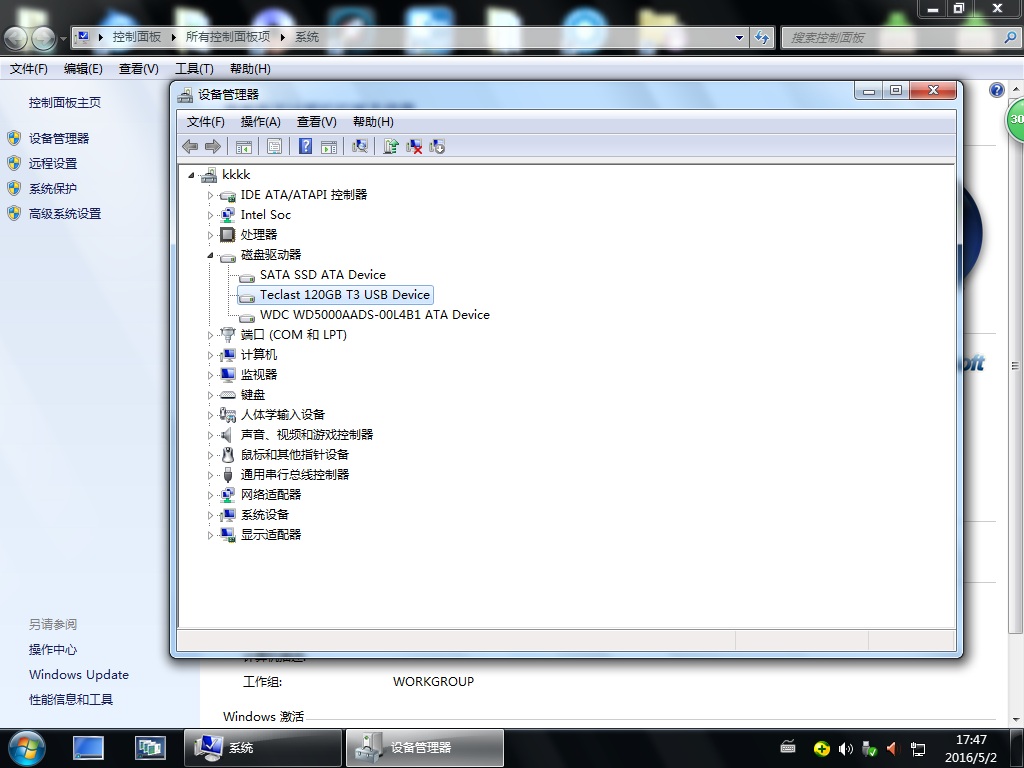Expand the 人体学输入设备 node

[210, 415]
